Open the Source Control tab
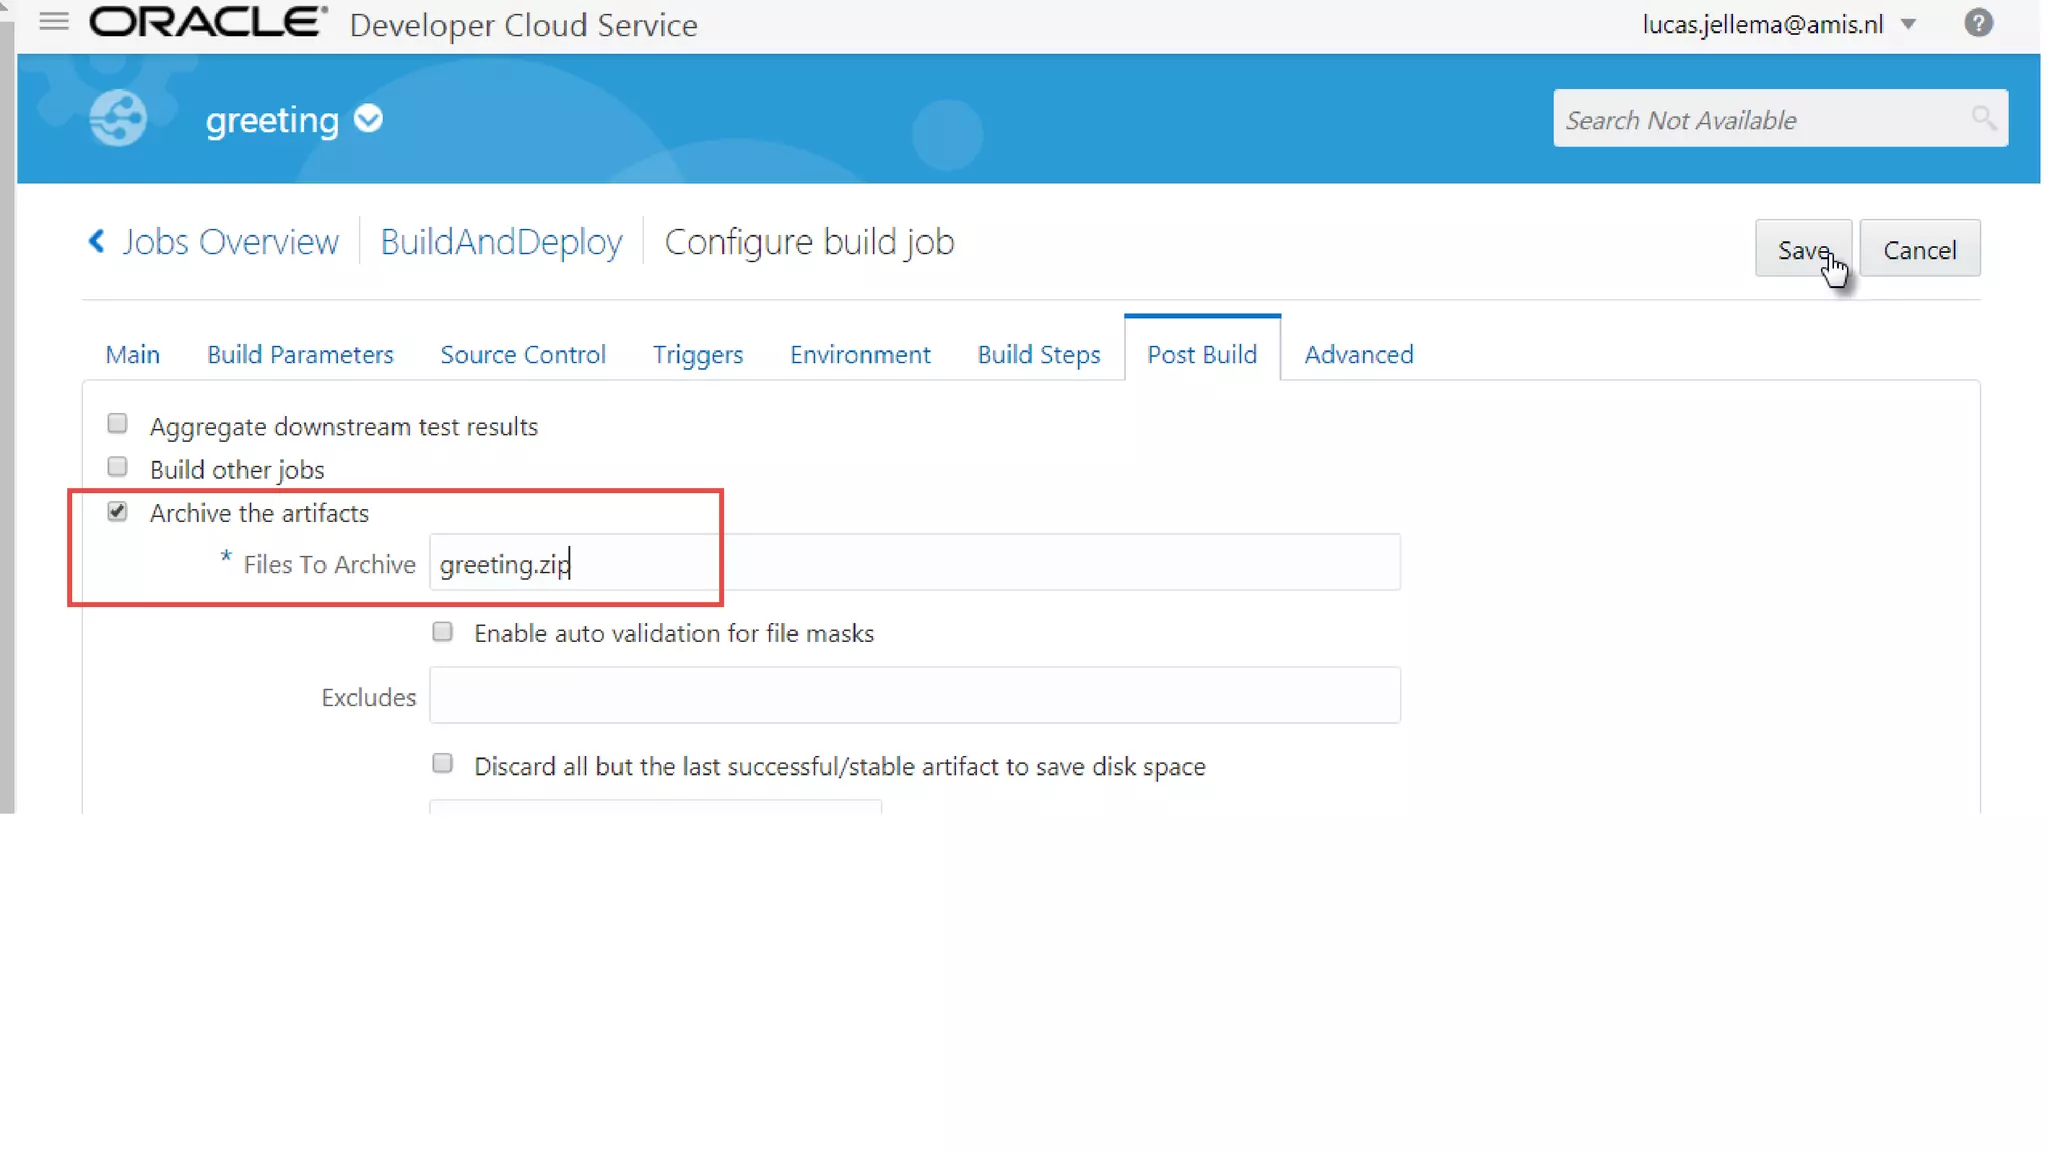The width and height of the screenshot is (2048, 1152). [x=522, y=354]
